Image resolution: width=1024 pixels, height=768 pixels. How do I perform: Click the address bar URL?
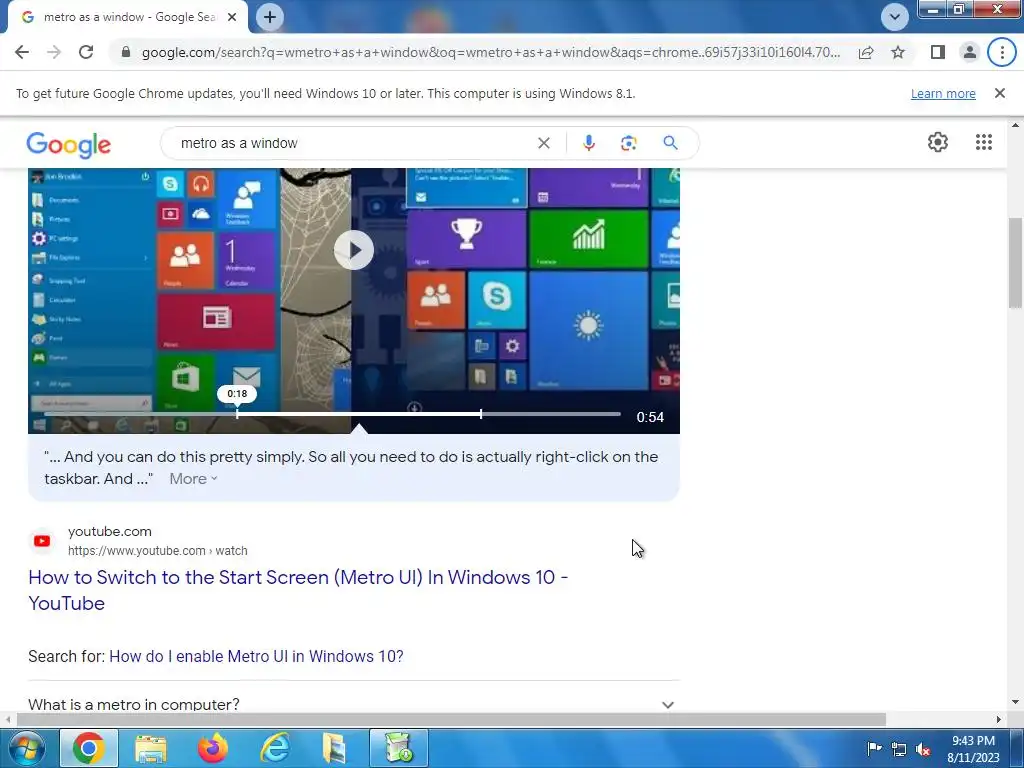coord(490,52)
